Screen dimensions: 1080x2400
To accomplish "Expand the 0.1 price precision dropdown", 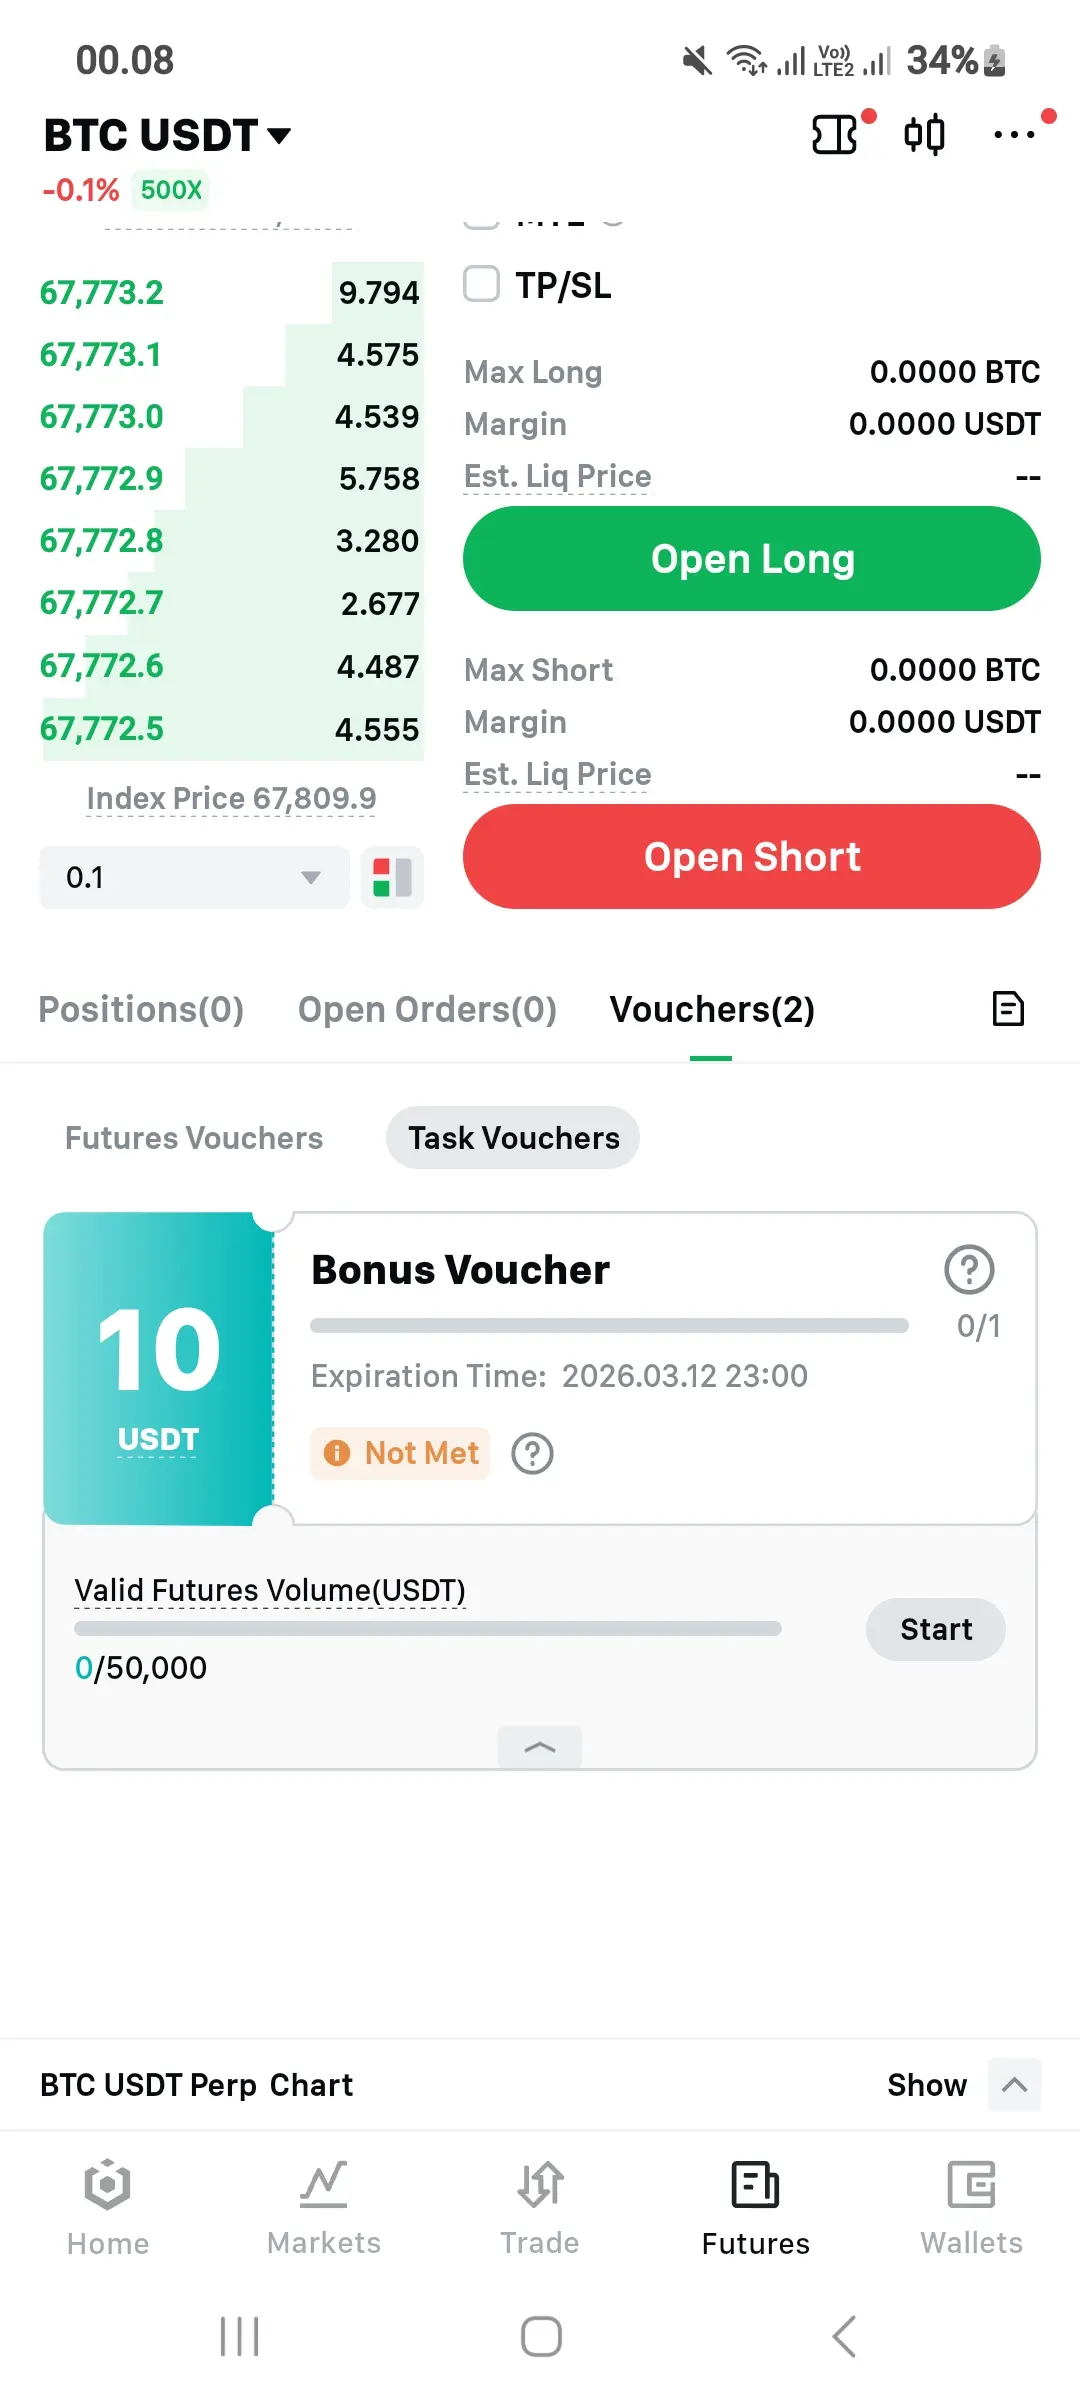I will tap(194, 877).
